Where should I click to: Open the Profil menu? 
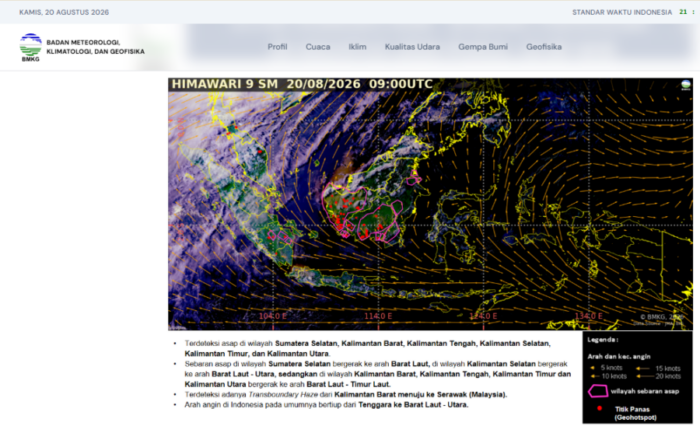pos(277,47)
